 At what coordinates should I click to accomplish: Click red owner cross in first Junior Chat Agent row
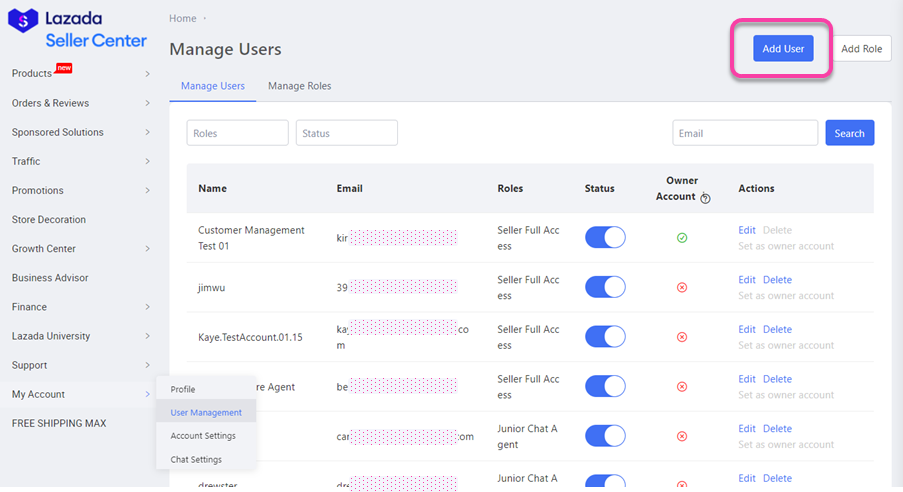tap(682, 436)
